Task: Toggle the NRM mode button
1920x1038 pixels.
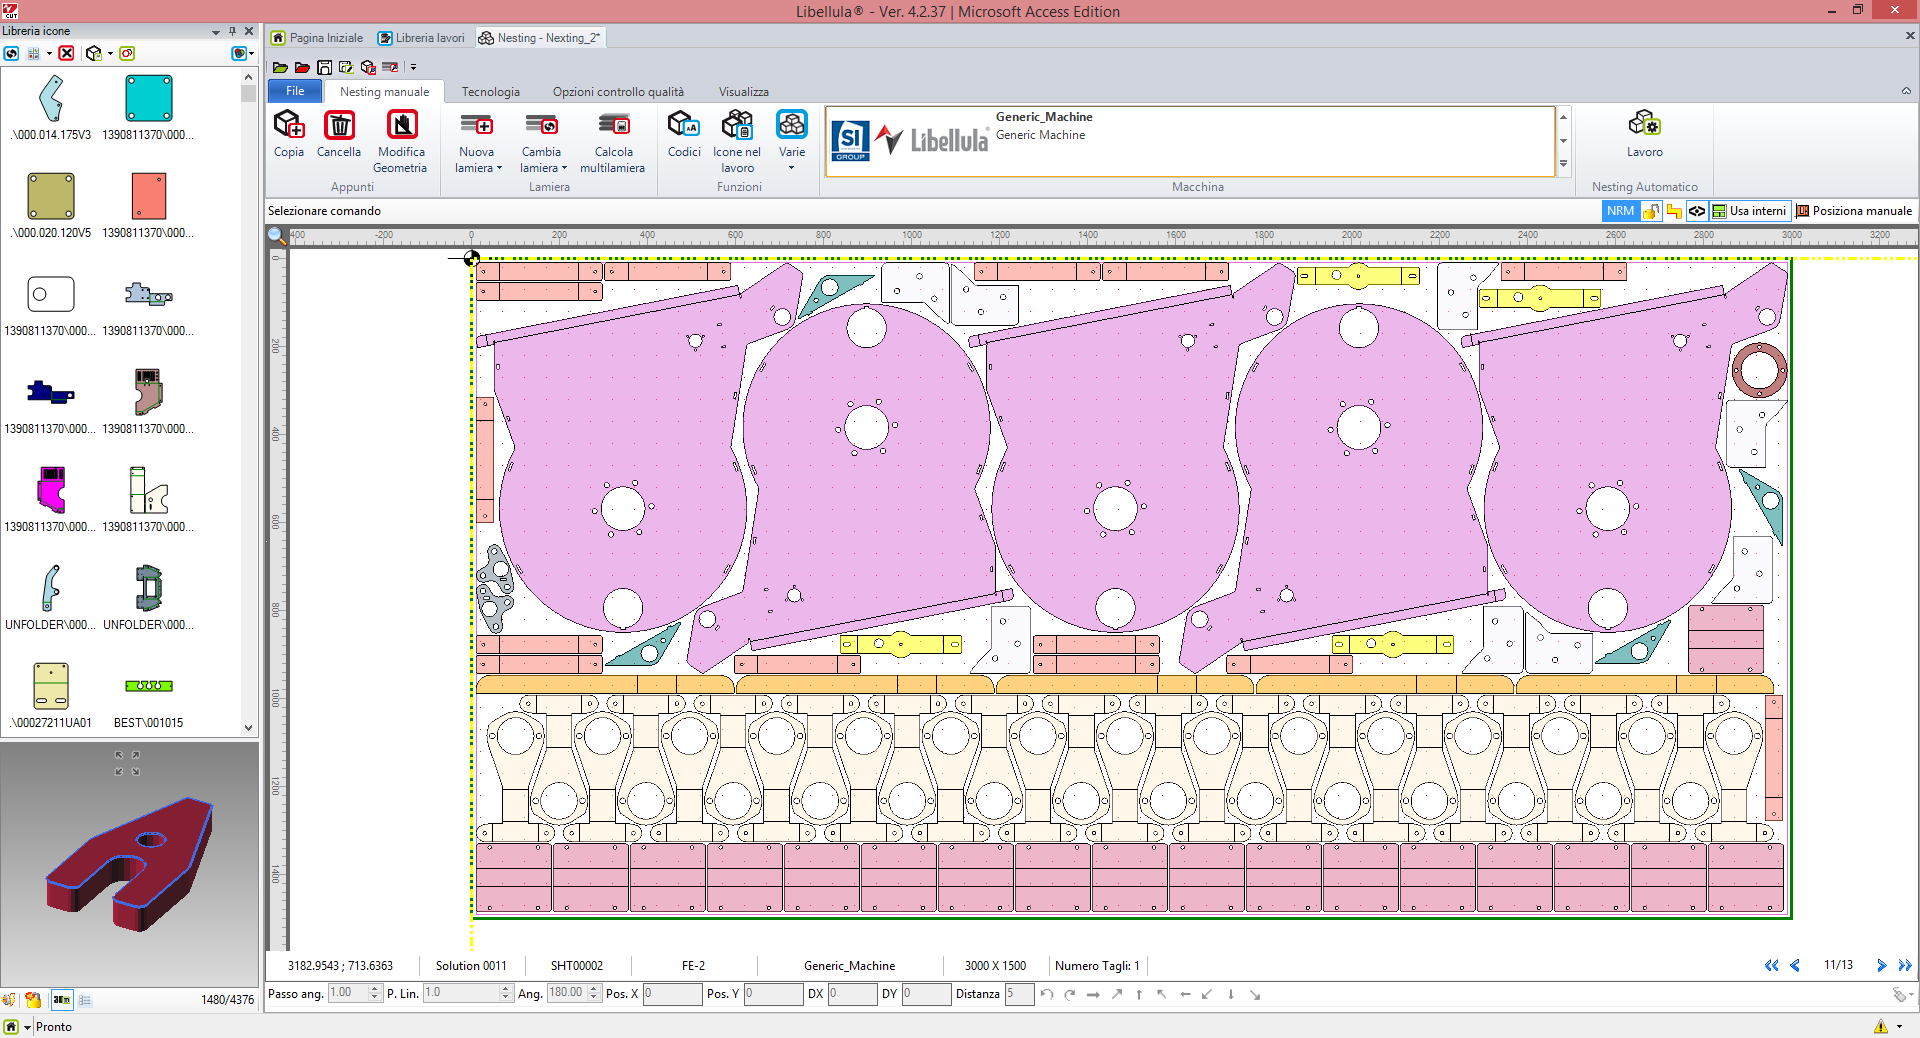Action: [x=1620, y=211]
